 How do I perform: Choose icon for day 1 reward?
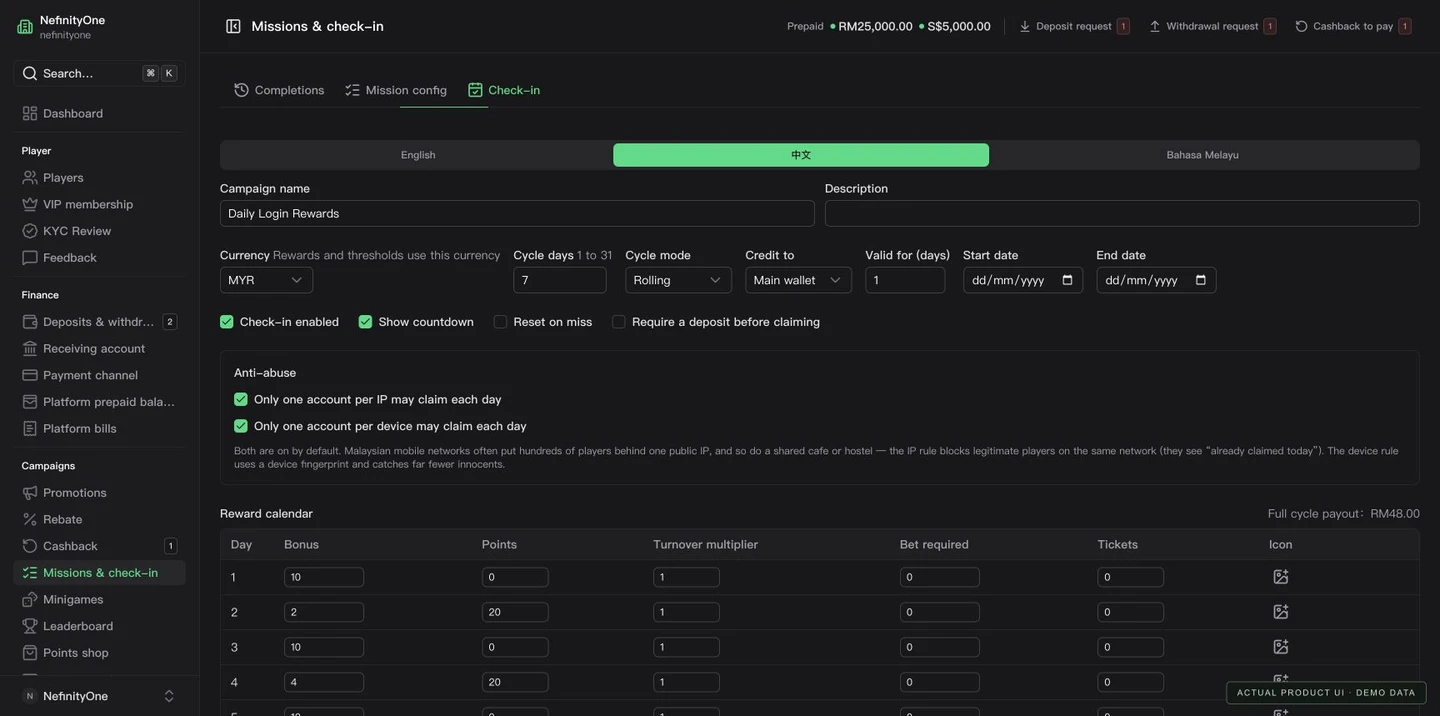point(1281,577)
